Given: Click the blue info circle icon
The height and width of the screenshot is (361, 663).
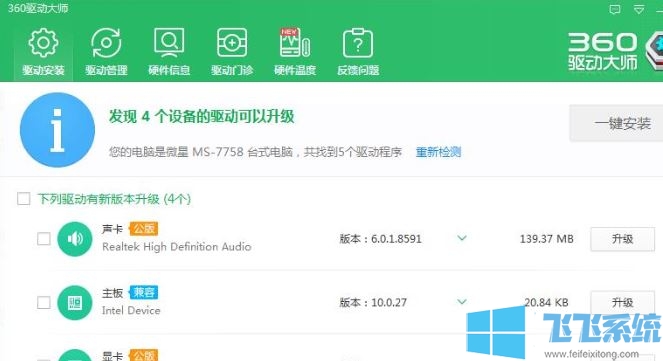Looking at the screenshot, I should (x=58, y=130).
